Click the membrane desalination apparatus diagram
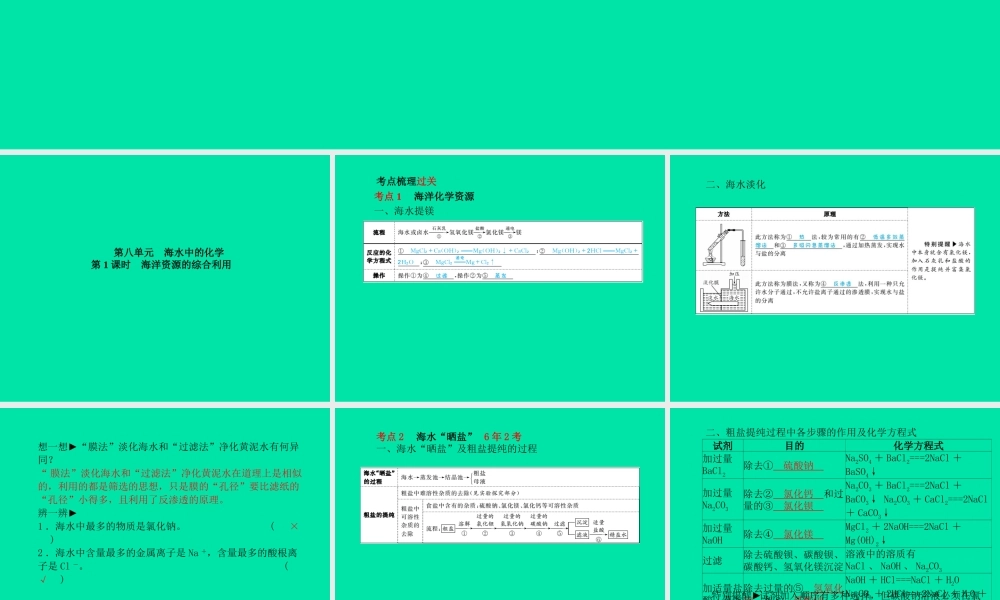Image resolution: width=1000 pixels, height=600 pixels. pyautogui.click(x=724, y=292)
